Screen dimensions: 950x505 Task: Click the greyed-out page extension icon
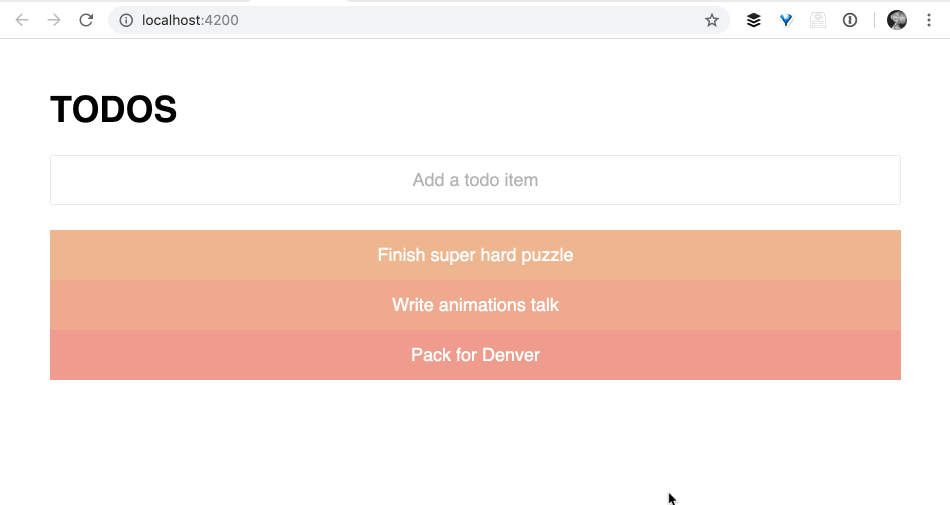818,20
